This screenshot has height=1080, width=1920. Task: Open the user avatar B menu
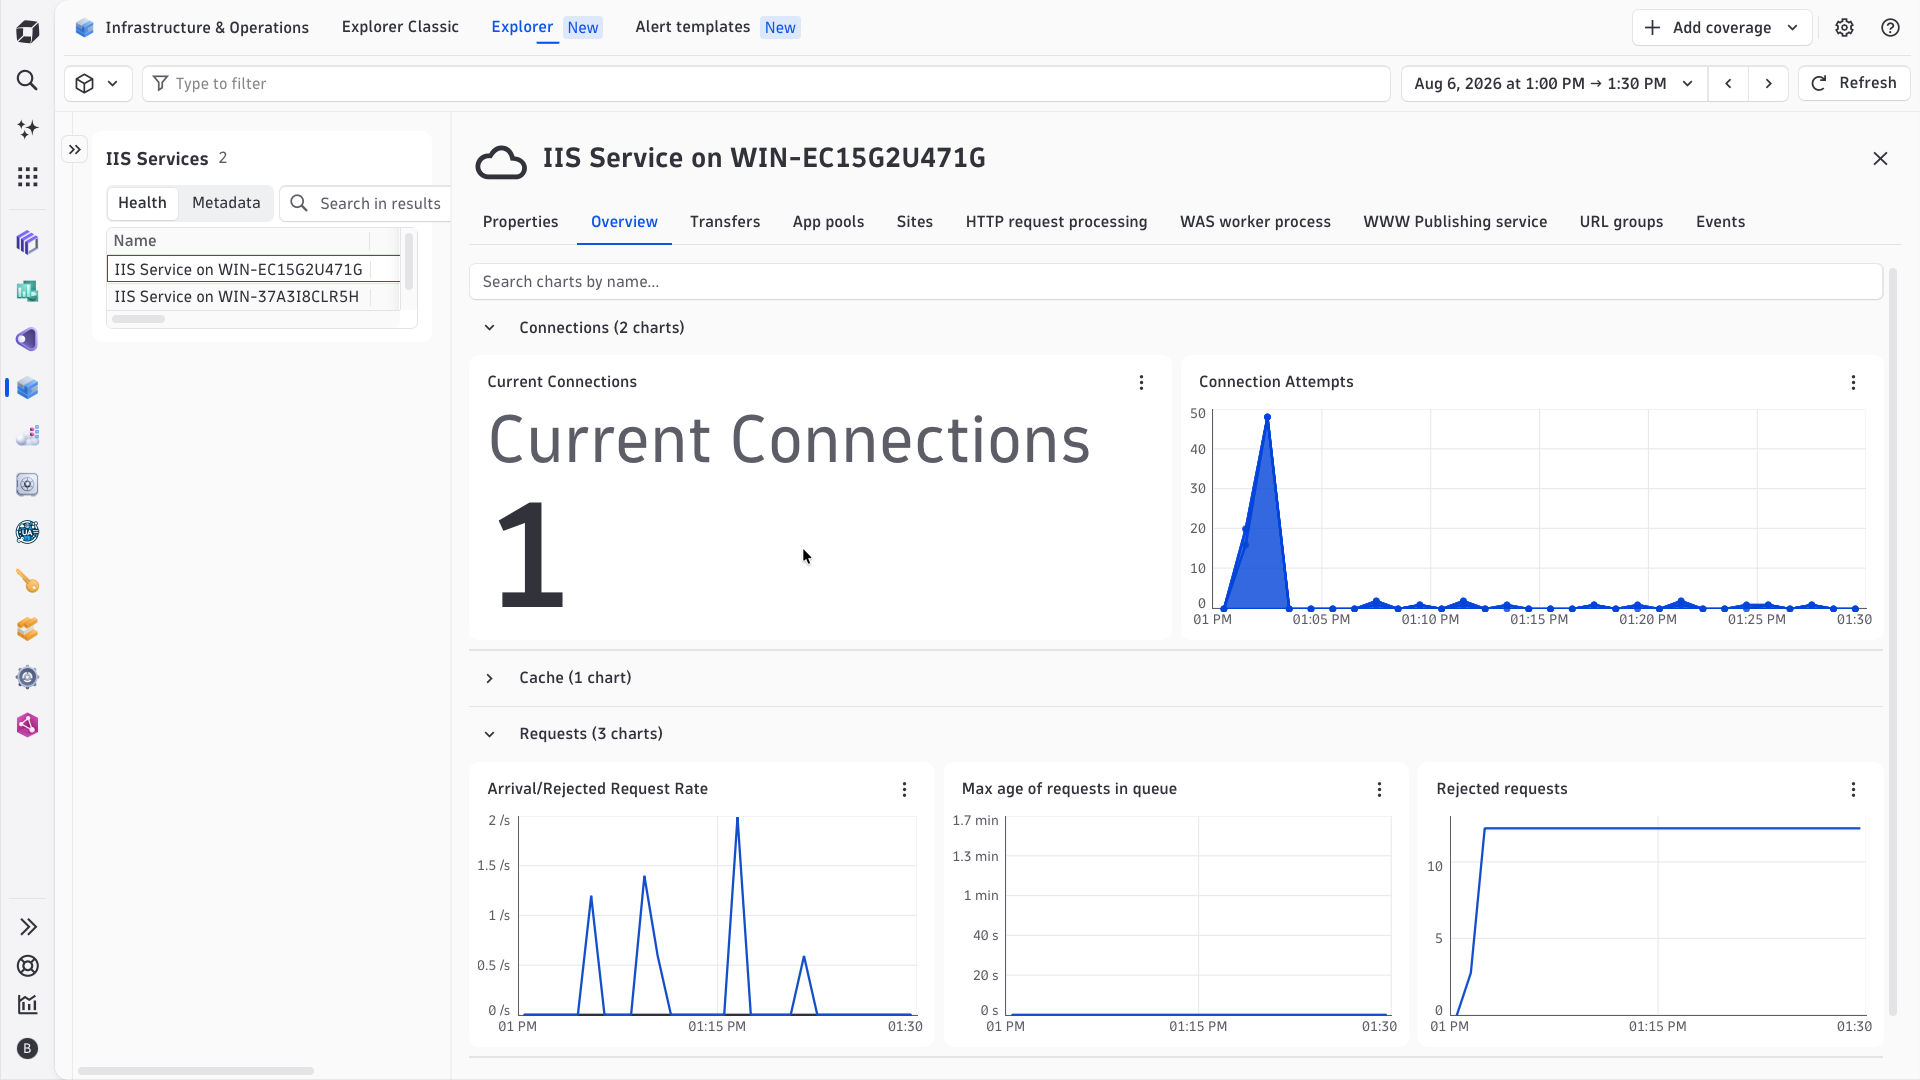click(28, 1048)
